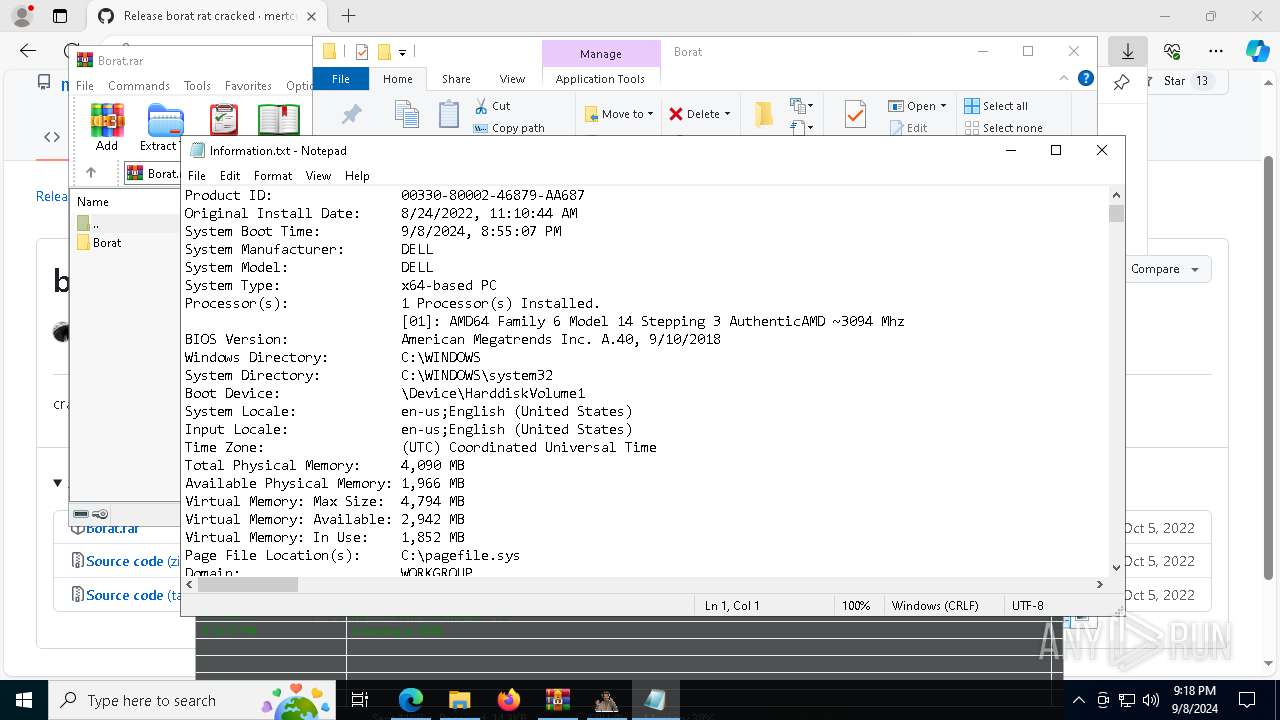The width and height of the screenshot is (1280, 720).
Task: Switch to Share tab in Explorer
Action: tap(456, 79)
